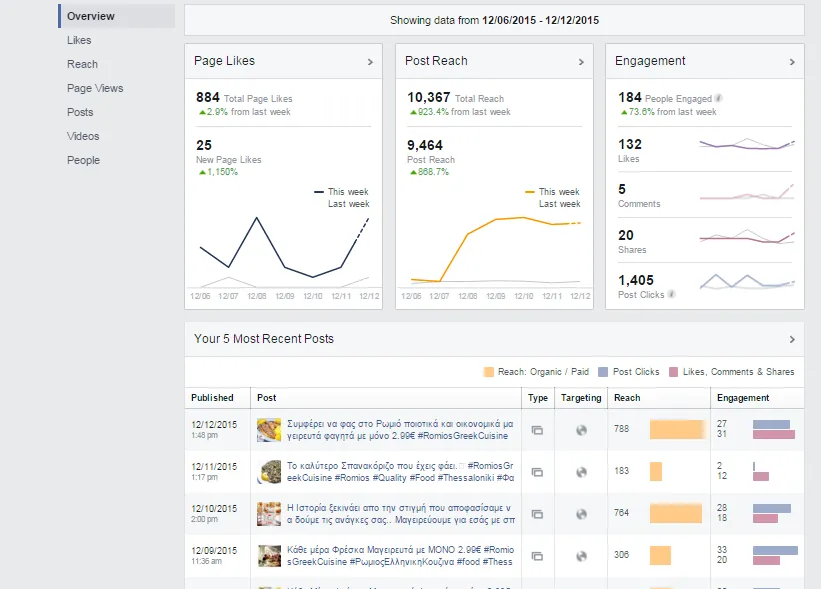821x589 pixels.
Task: Click the post type icon in the 12/09/2015 row
Action: coord(537,556)
